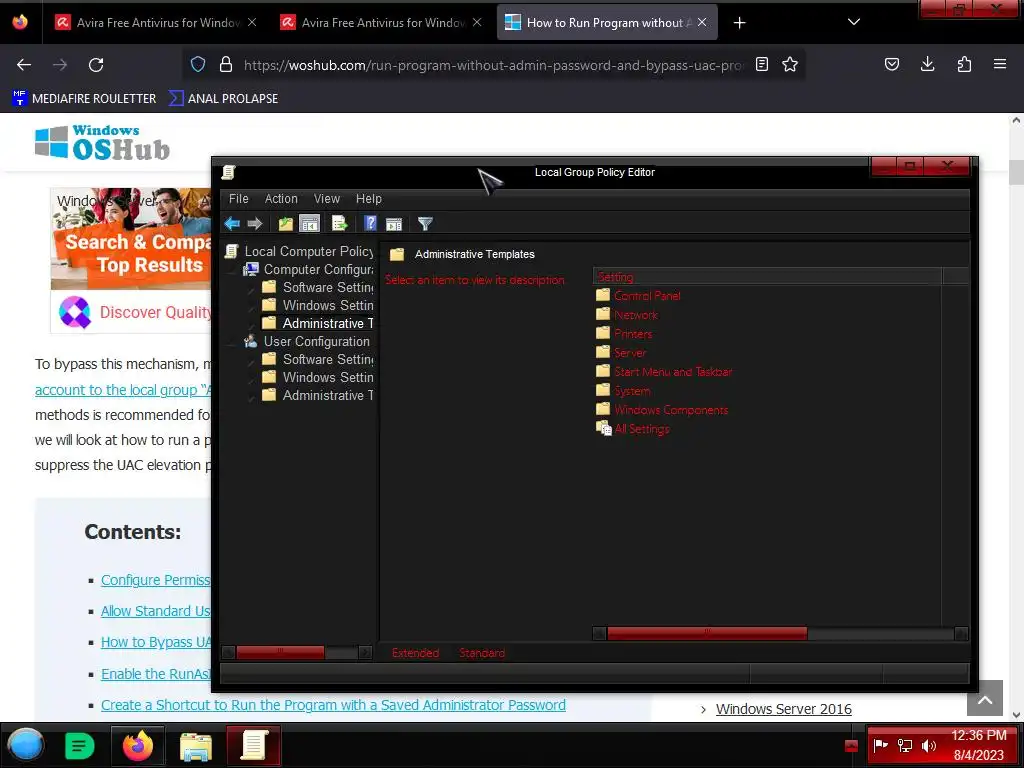The height and width of the screenshot is (768, 1024).
Task: Click the Firefox taskbar icon
Action: pyautogui.click(x=138, y=746)
